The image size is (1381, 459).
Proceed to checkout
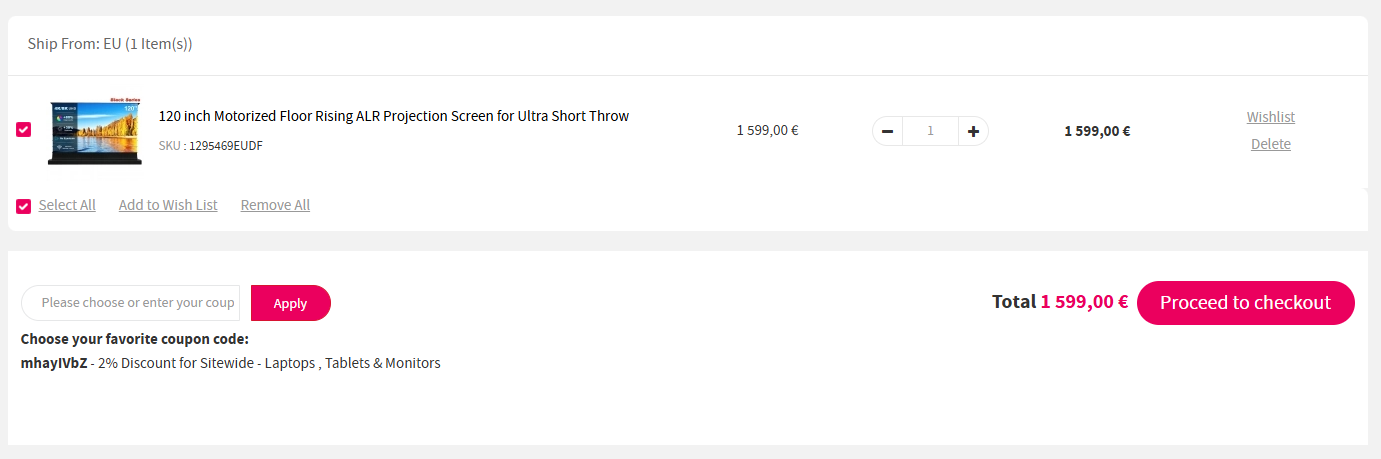pyautogui.click(x=1245, y=303)
